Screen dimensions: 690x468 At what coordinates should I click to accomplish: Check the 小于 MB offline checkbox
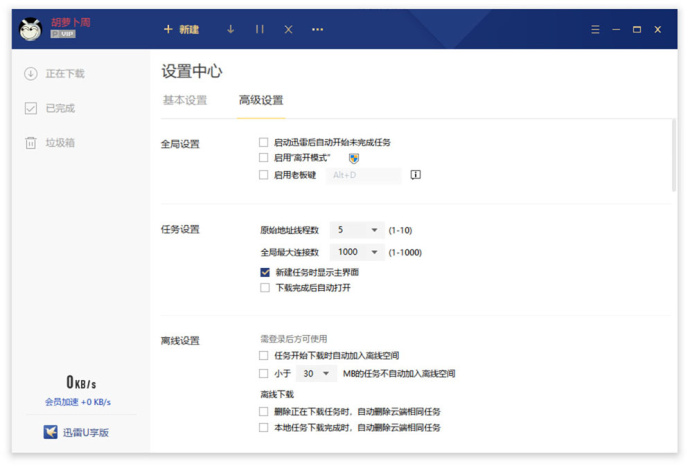[x=264, y=373]
